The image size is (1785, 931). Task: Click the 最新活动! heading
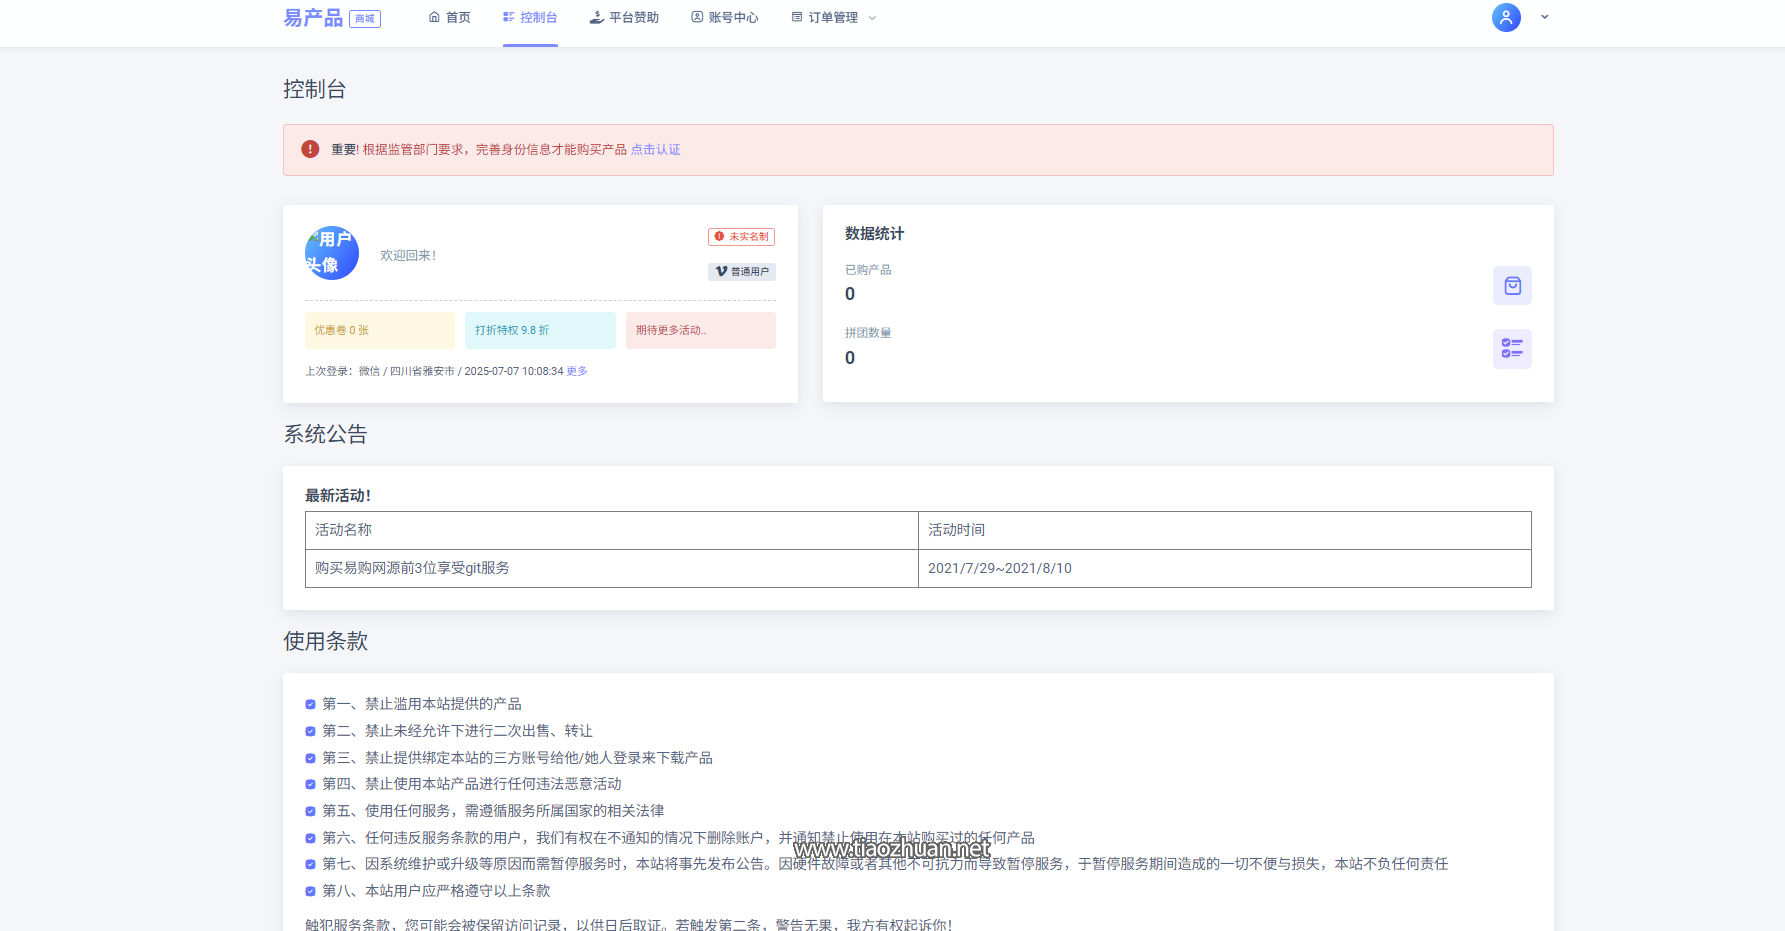pos(338,495)
